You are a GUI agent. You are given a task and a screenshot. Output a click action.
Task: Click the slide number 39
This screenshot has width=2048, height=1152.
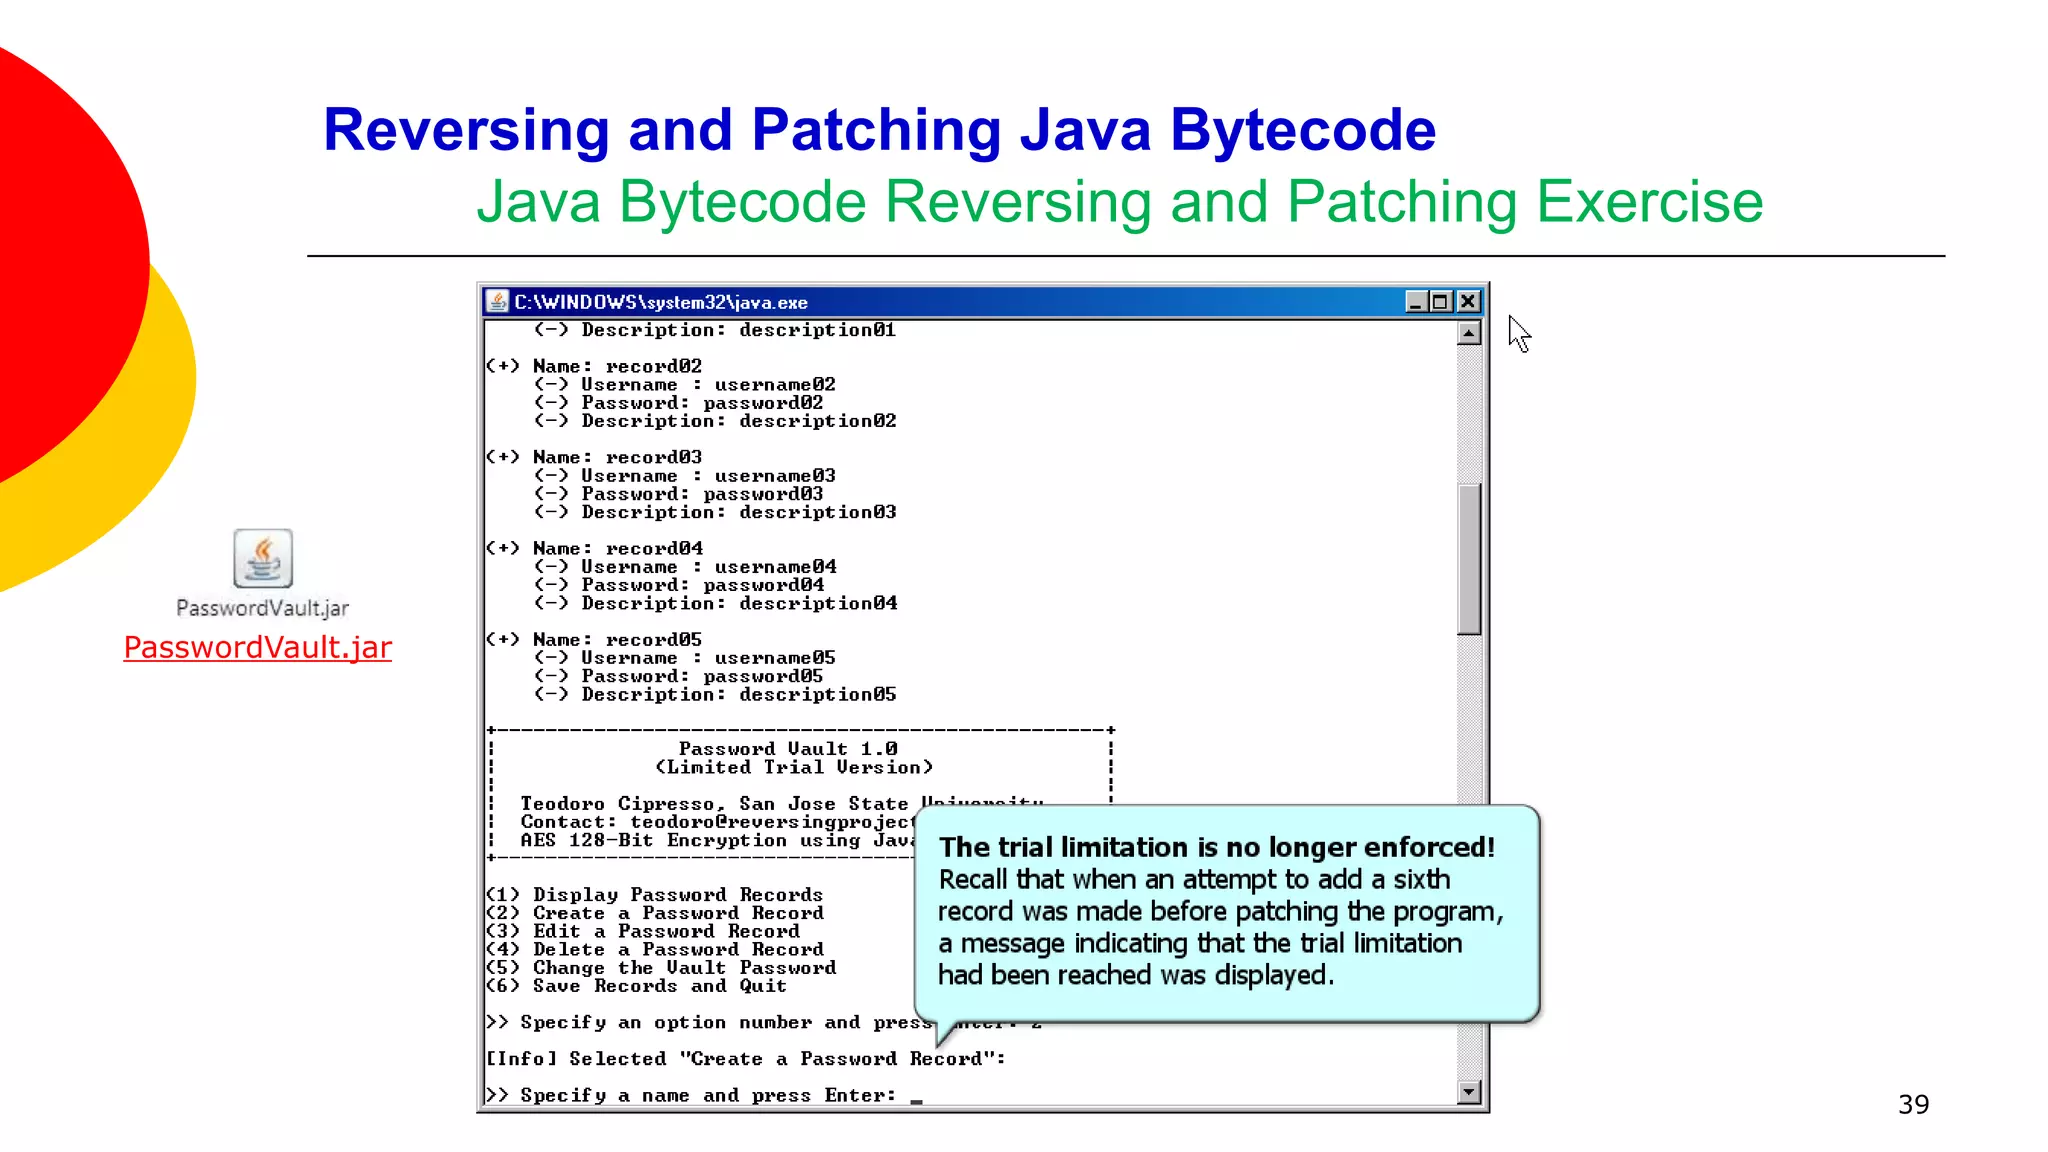point(1914,1104)
